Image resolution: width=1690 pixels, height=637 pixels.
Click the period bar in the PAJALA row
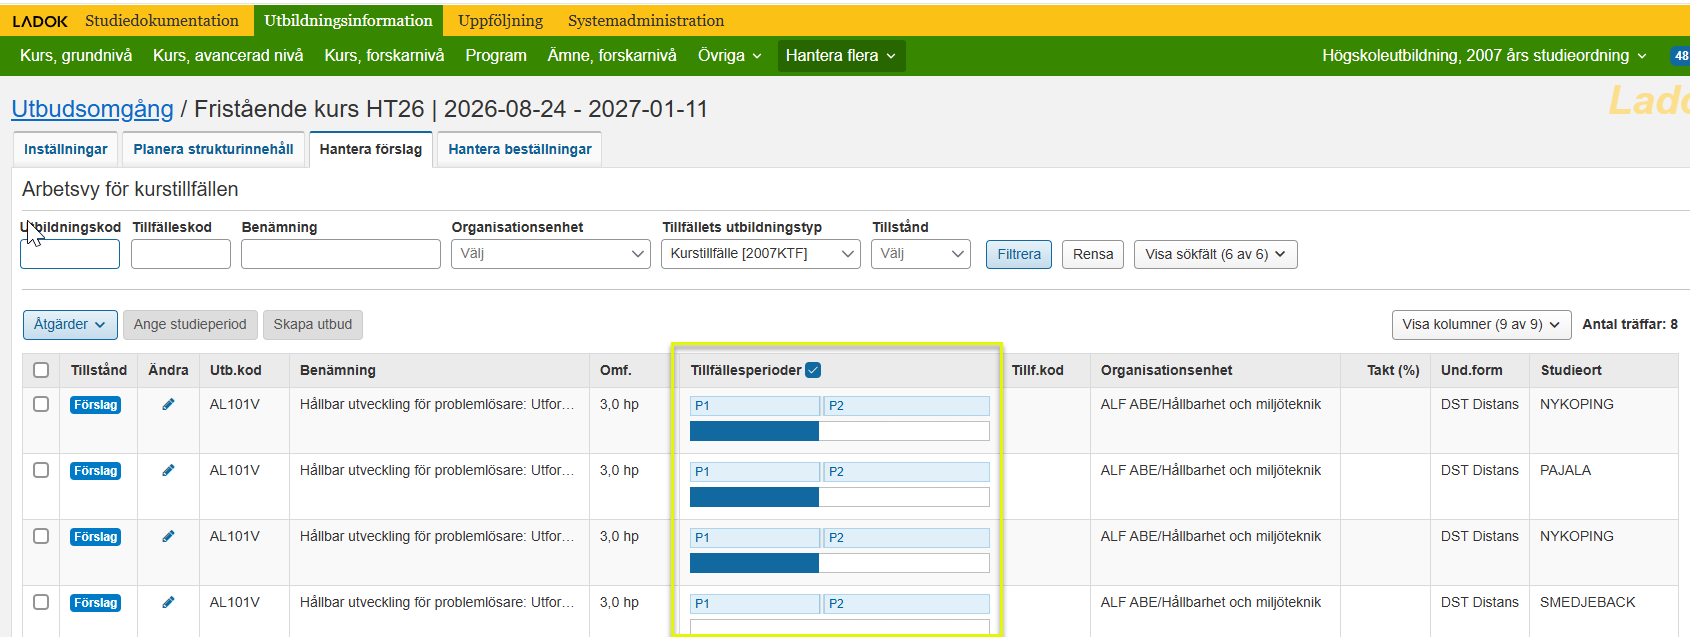click(840, 497)
